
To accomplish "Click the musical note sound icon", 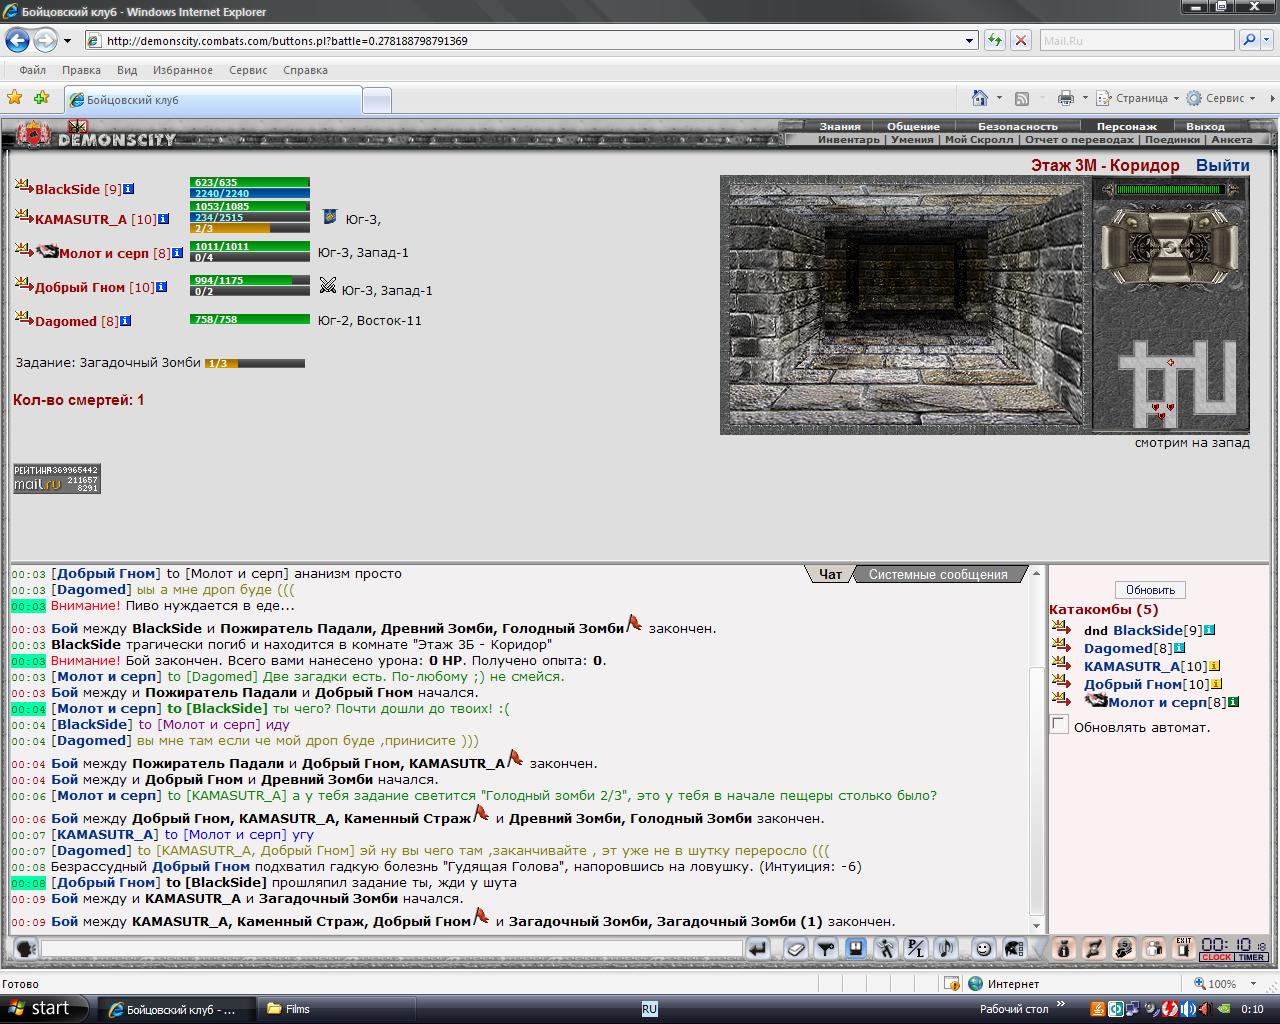I will [945, 948].
